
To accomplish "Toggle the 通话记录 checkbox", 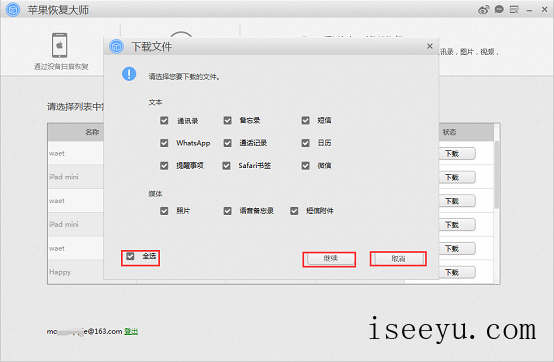I will [x=228, y=143].
